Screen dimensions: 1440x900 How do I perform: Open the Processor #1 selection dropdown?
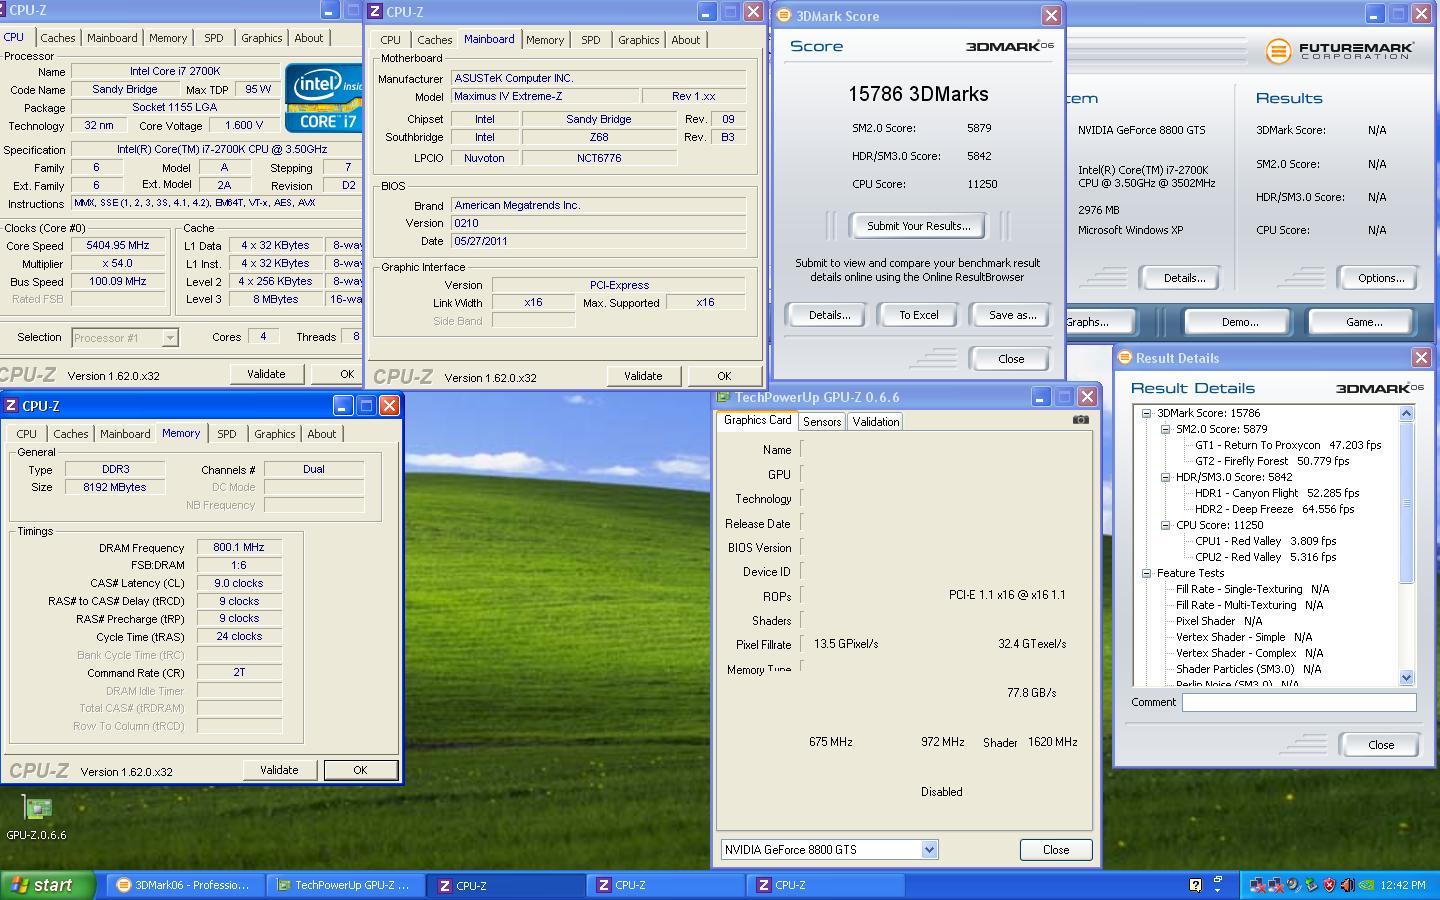169,338
